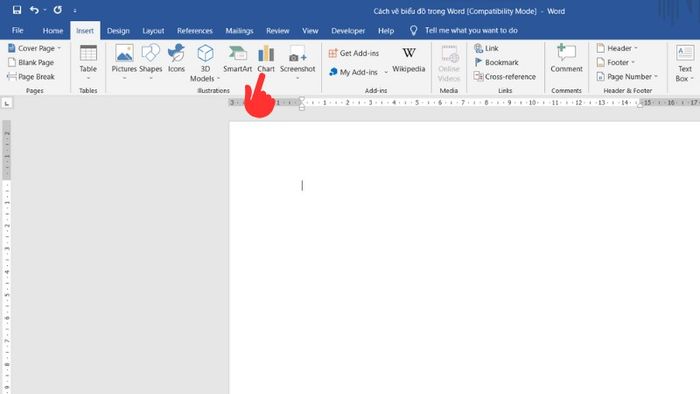Click the Pictures dropdown arrow
This screenshot has width=700, height=394.
tap(124, 79)
